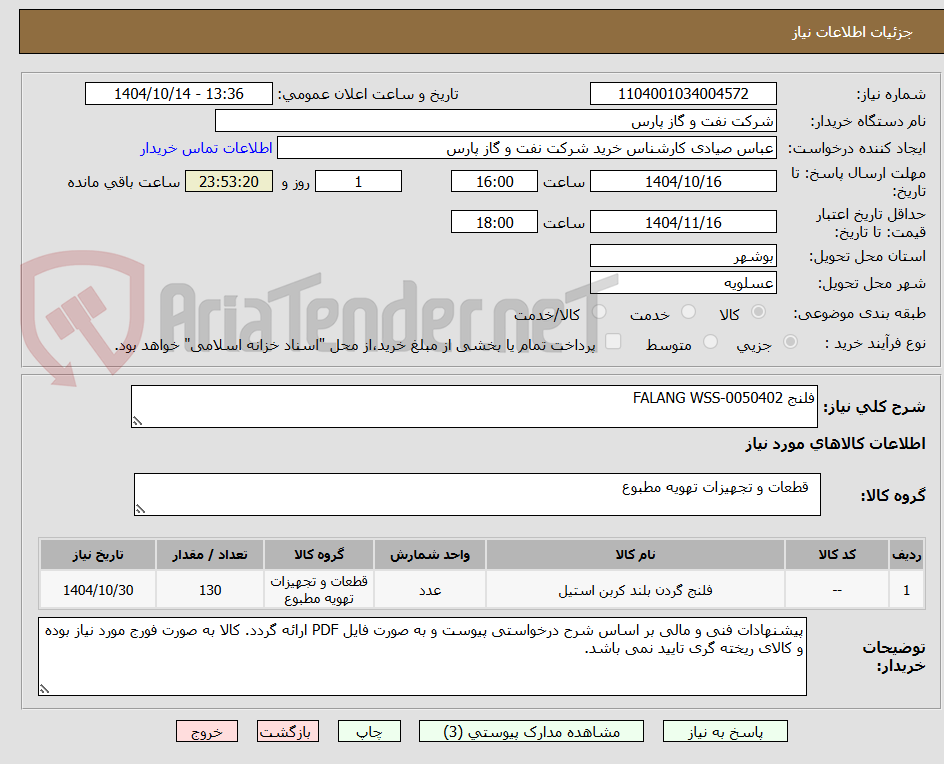Click the deadline time field 16:00

coord(494,181)
